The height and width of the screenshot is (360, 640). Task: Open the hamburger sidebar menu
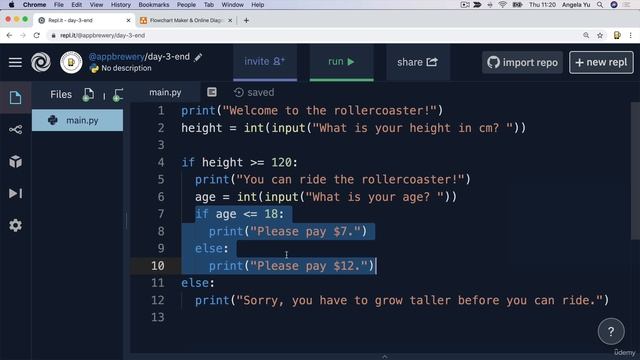(16, 62)
